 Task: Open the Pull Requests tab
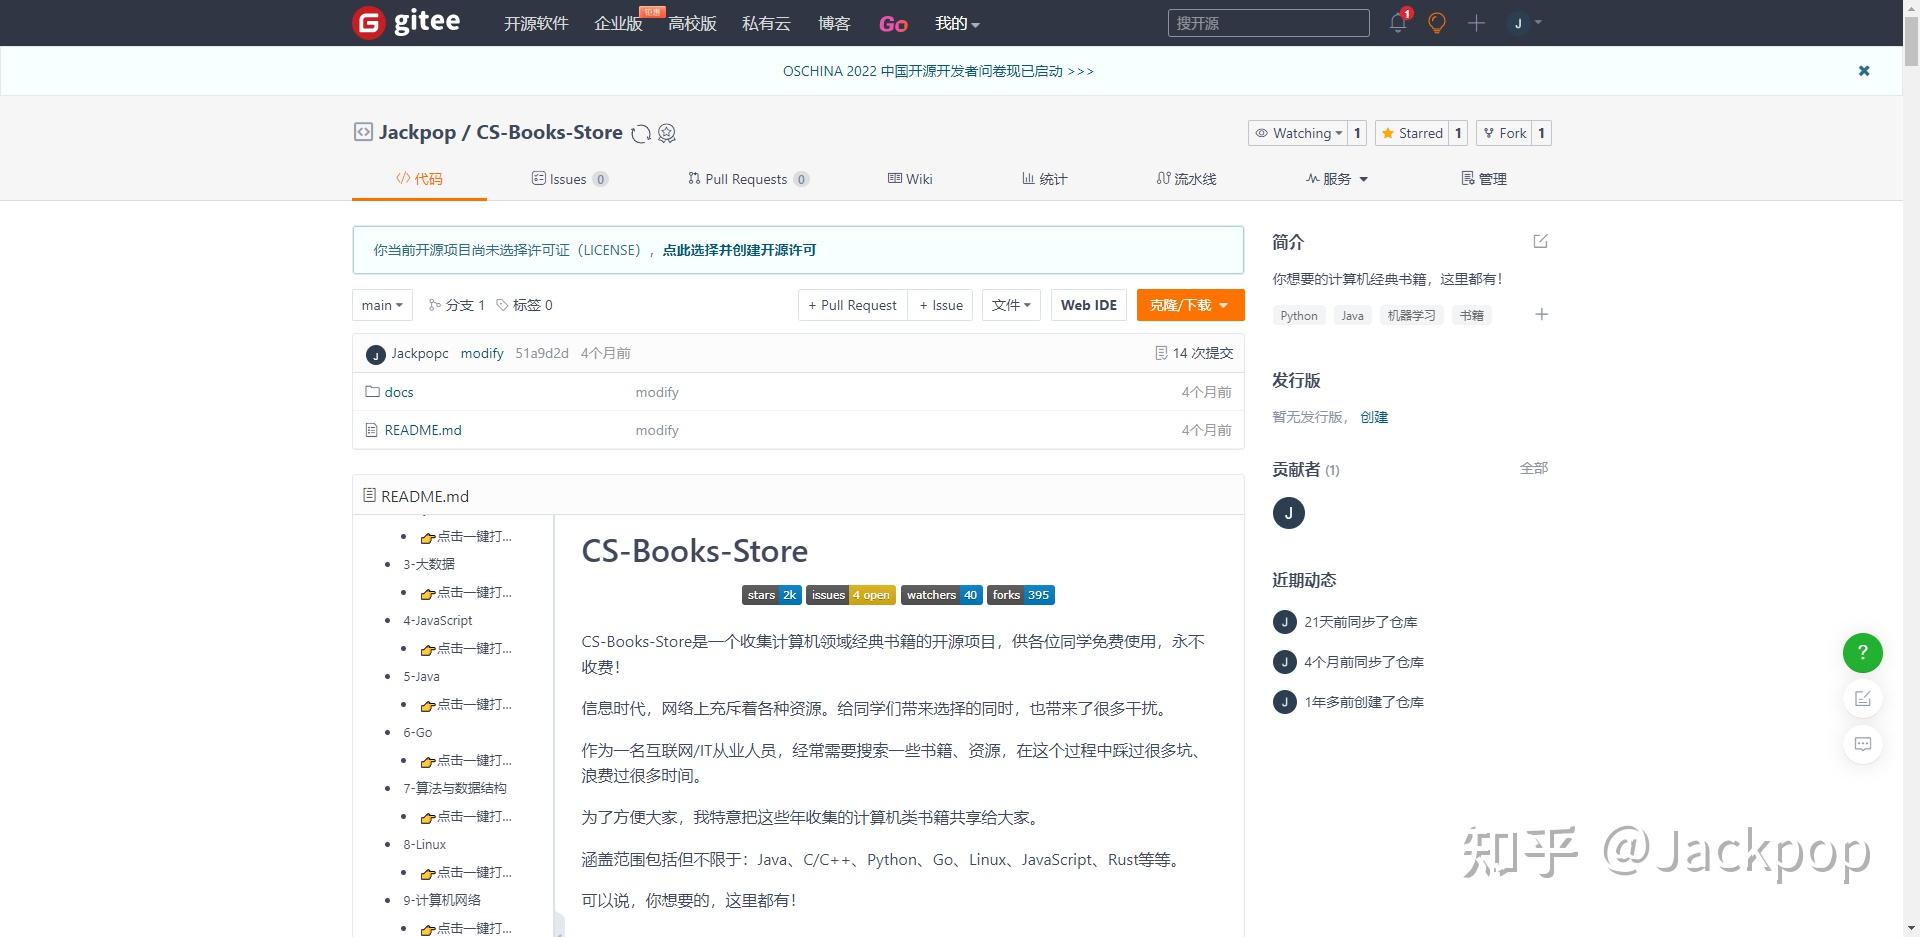[748, 179]
